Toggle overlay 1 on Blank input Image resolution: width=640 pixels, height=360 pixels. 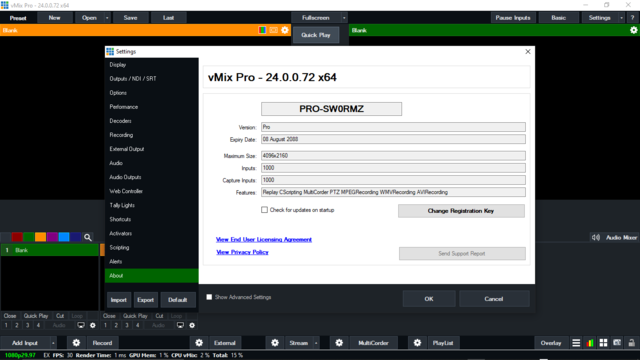click(x=6, y=325)
